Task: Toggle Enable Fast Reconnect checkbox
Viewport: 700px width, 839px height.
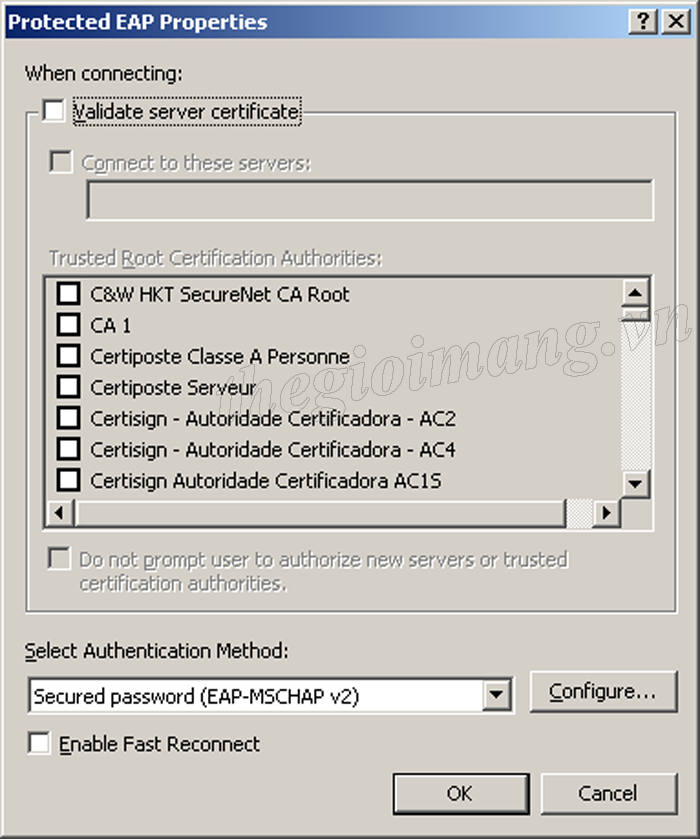Action: [x=39, y=743]
